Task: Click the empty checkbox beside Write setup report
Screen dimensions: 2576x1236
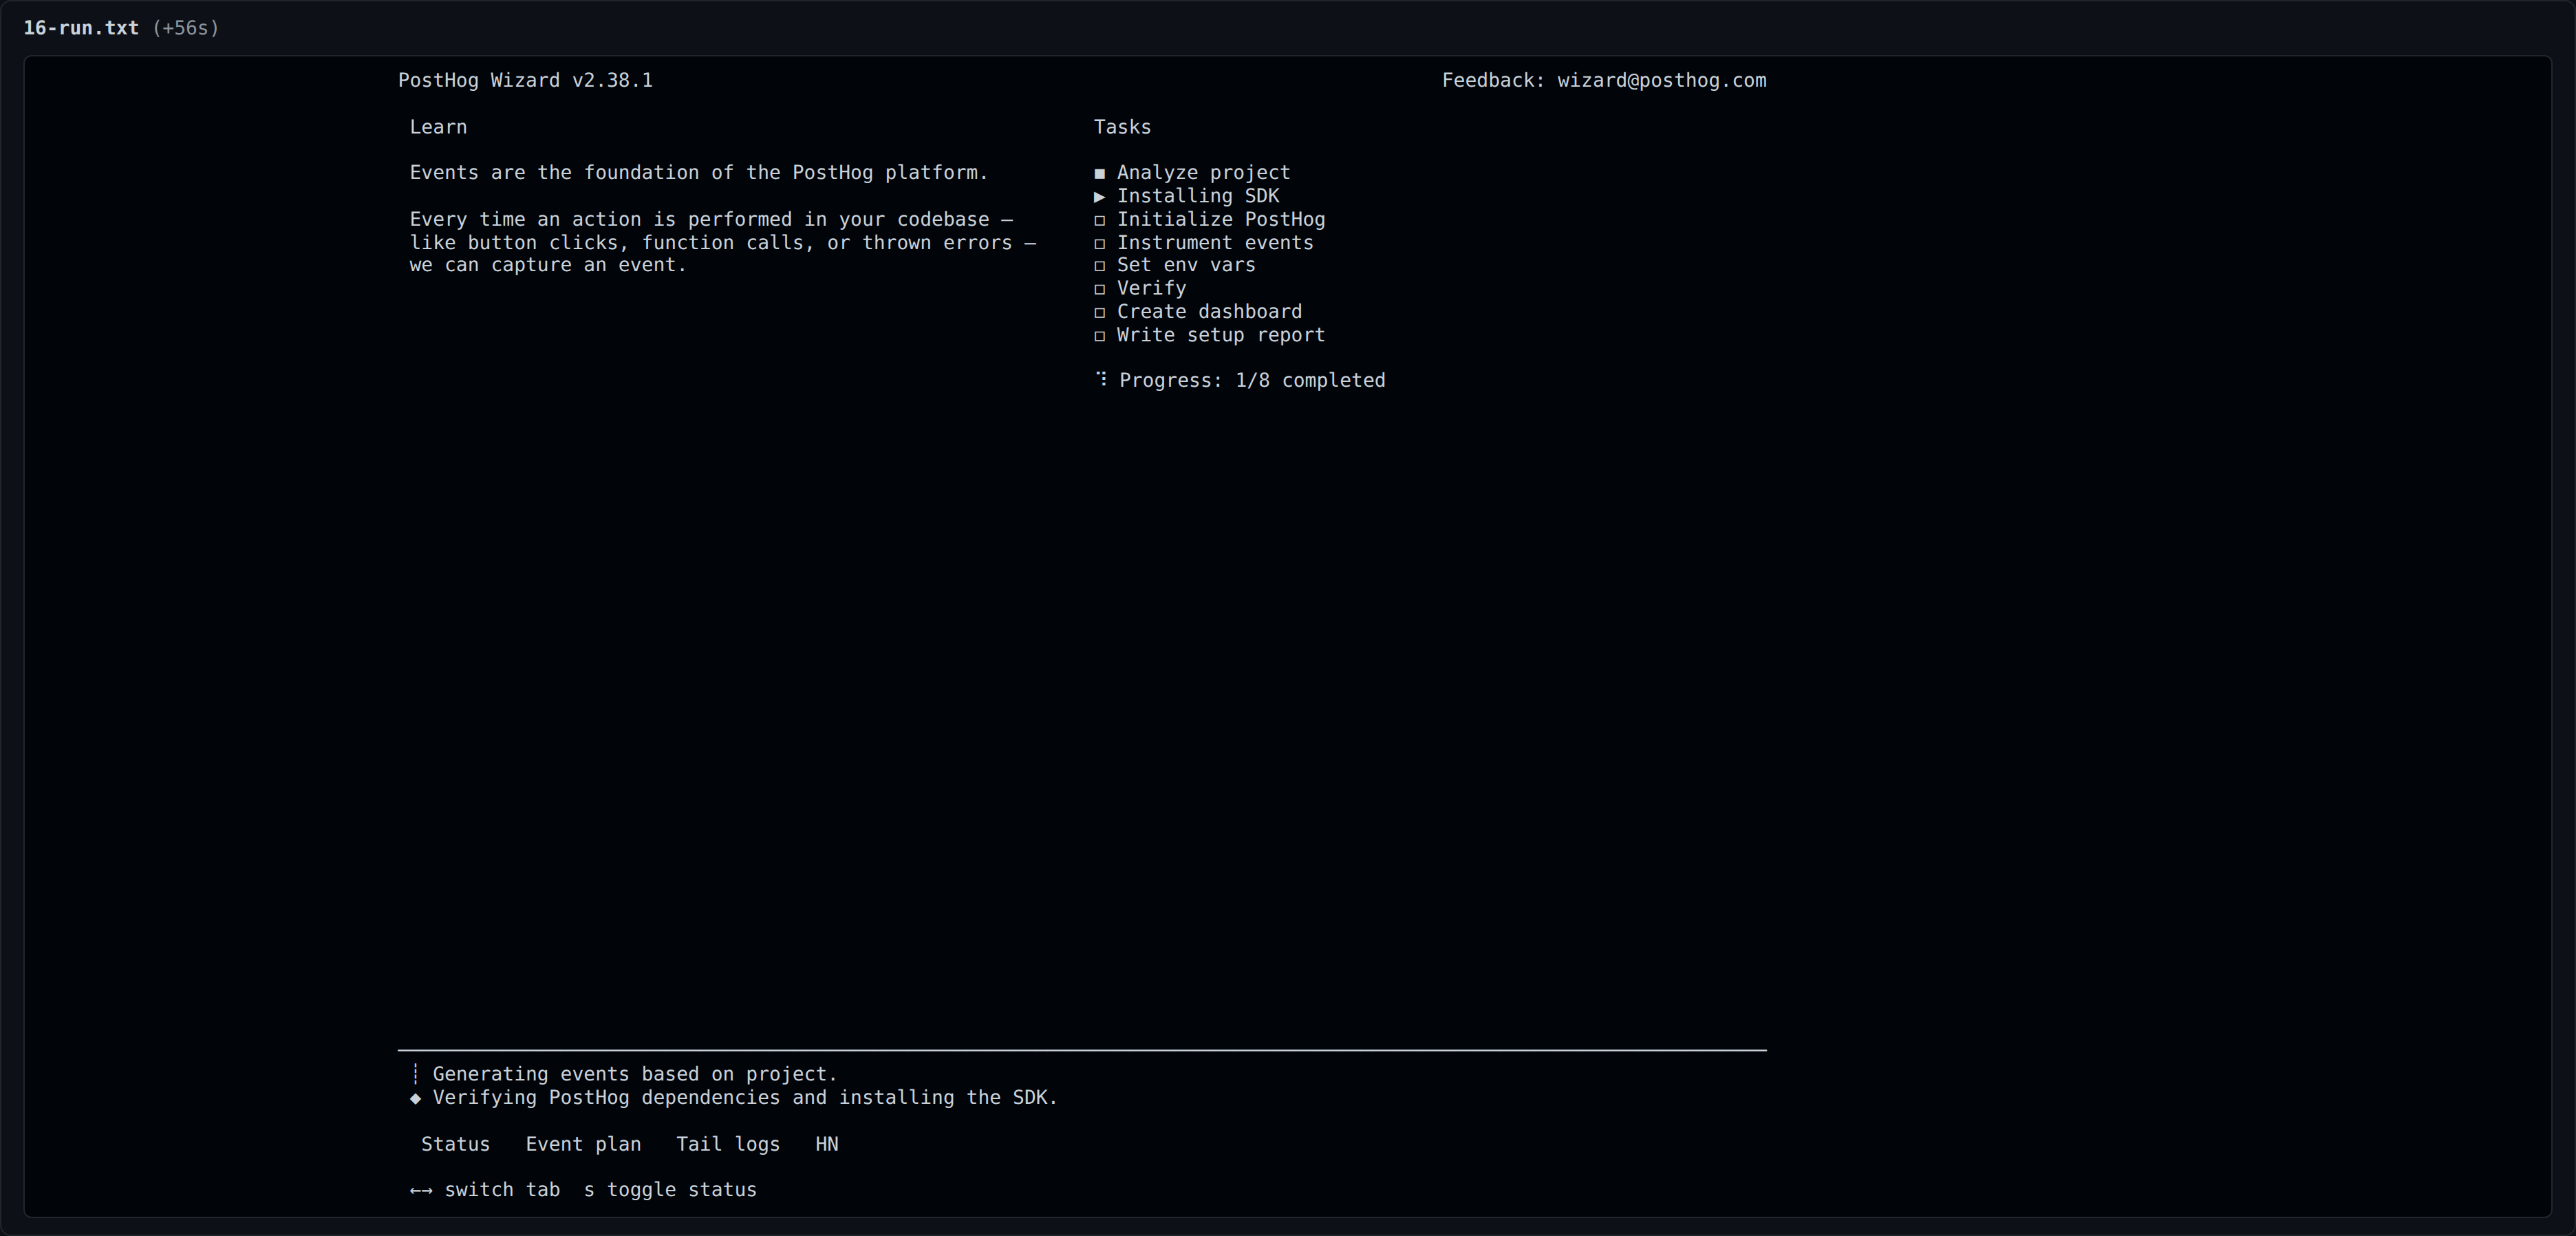Action: (1100, 336)
